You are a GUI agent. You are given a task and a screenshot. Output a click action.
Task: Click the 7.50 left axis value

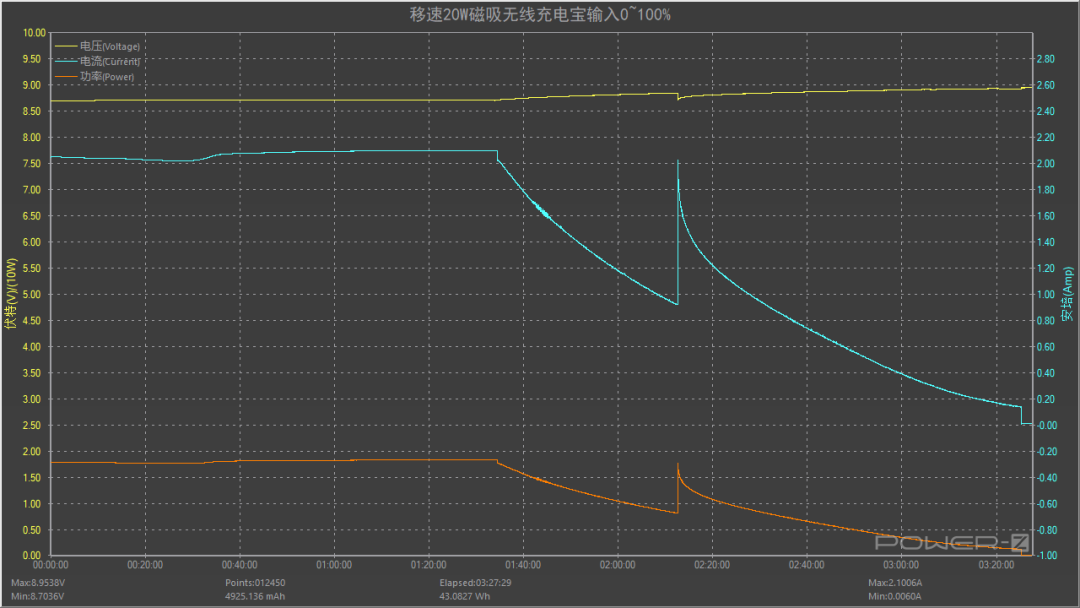tap(32, 164)
